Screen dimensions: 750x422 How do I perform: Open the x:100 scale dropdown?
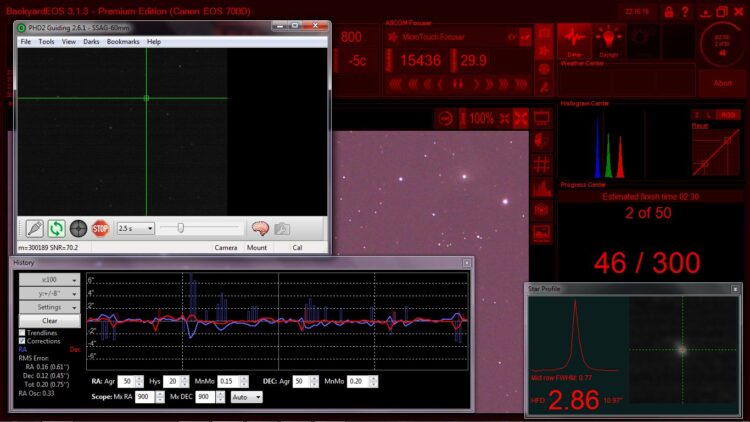(x=49, y=280)
